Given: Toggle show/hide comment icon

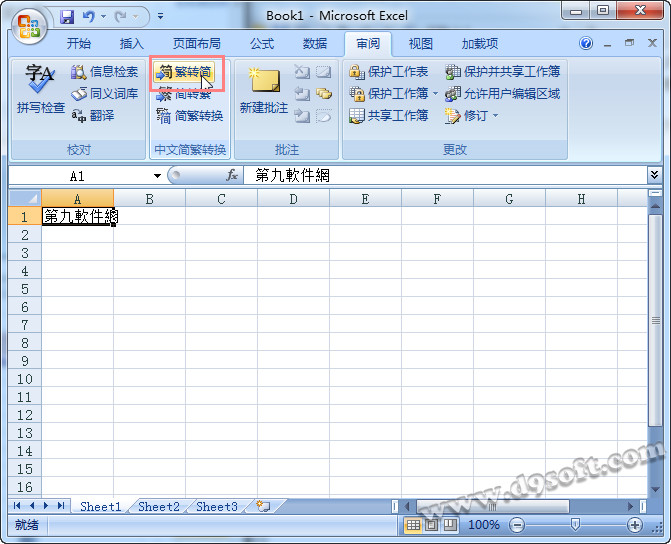Looking at the screenshot, I should pos(324,71).
